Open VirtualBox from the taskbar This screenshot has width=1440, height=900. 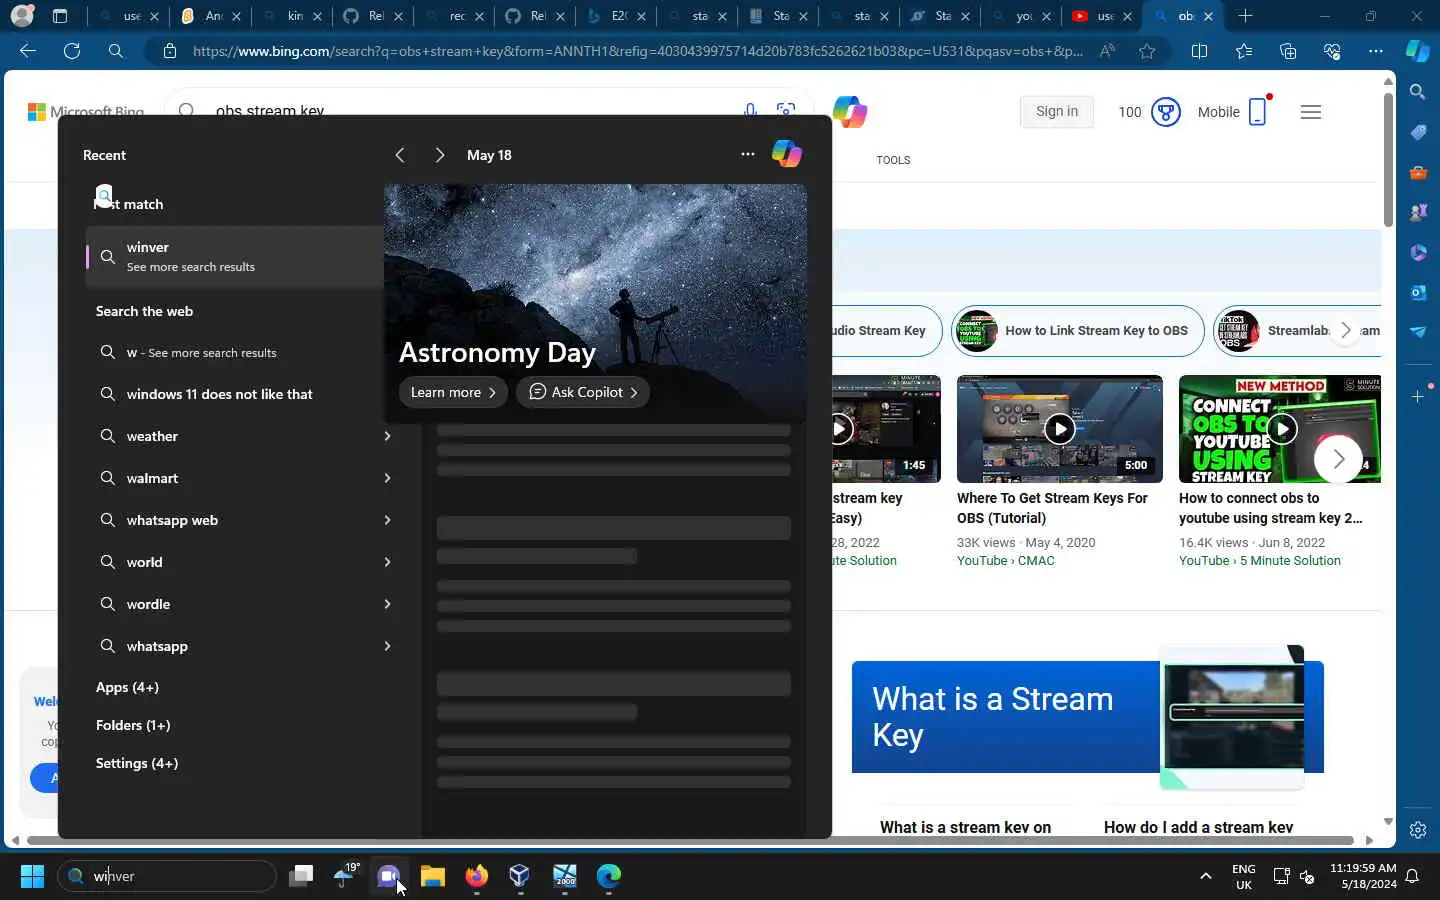pos(520,876)
